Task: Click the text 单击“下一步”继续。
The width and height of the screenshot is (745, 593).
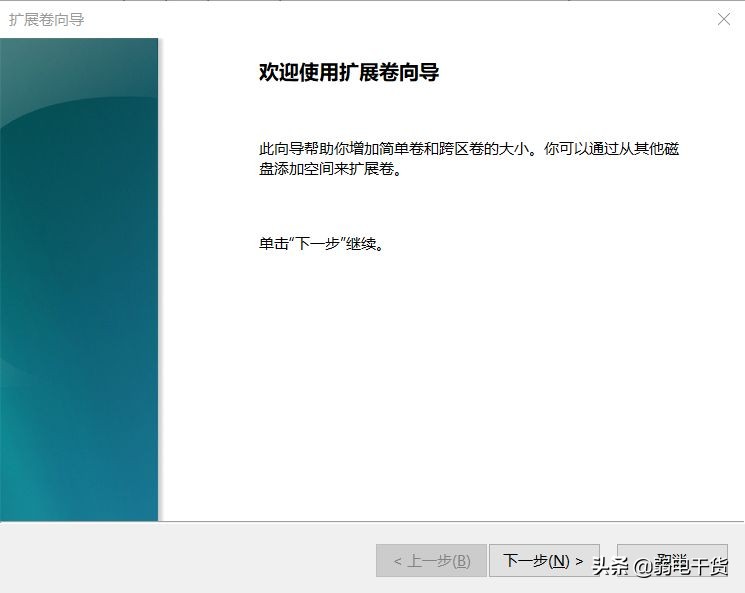Action: coord(321,244)
